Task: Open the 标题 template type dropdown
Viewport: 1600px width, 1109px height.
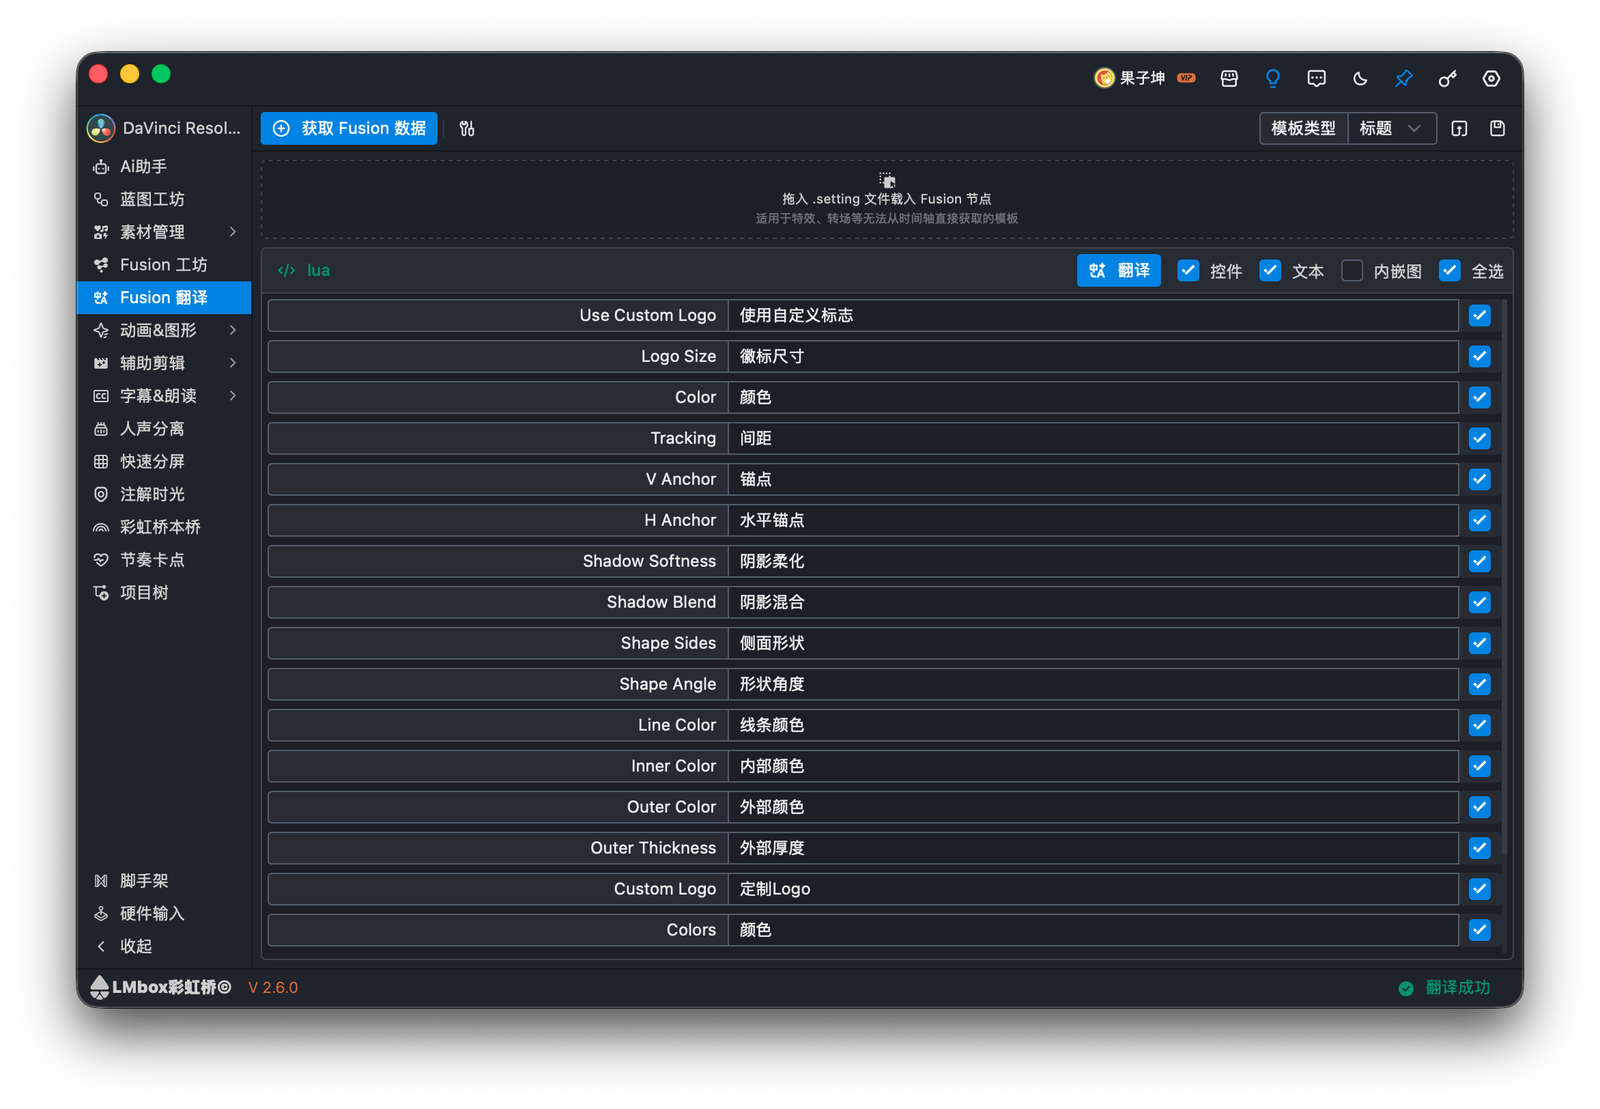Action: pyautogui.click(x=1392, y=128)
